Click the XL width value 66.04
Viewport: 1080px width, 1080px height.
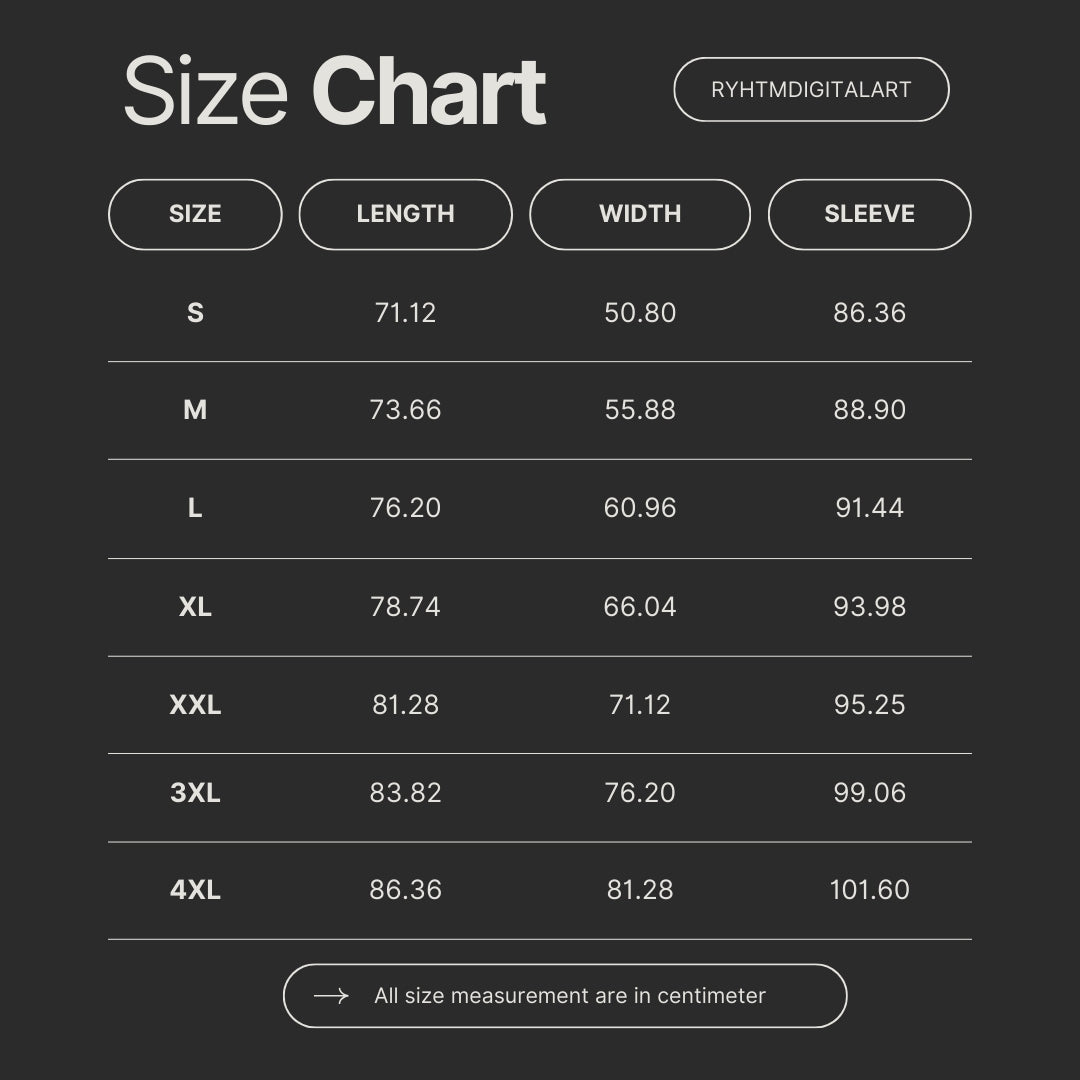click(x=640, y=607)
